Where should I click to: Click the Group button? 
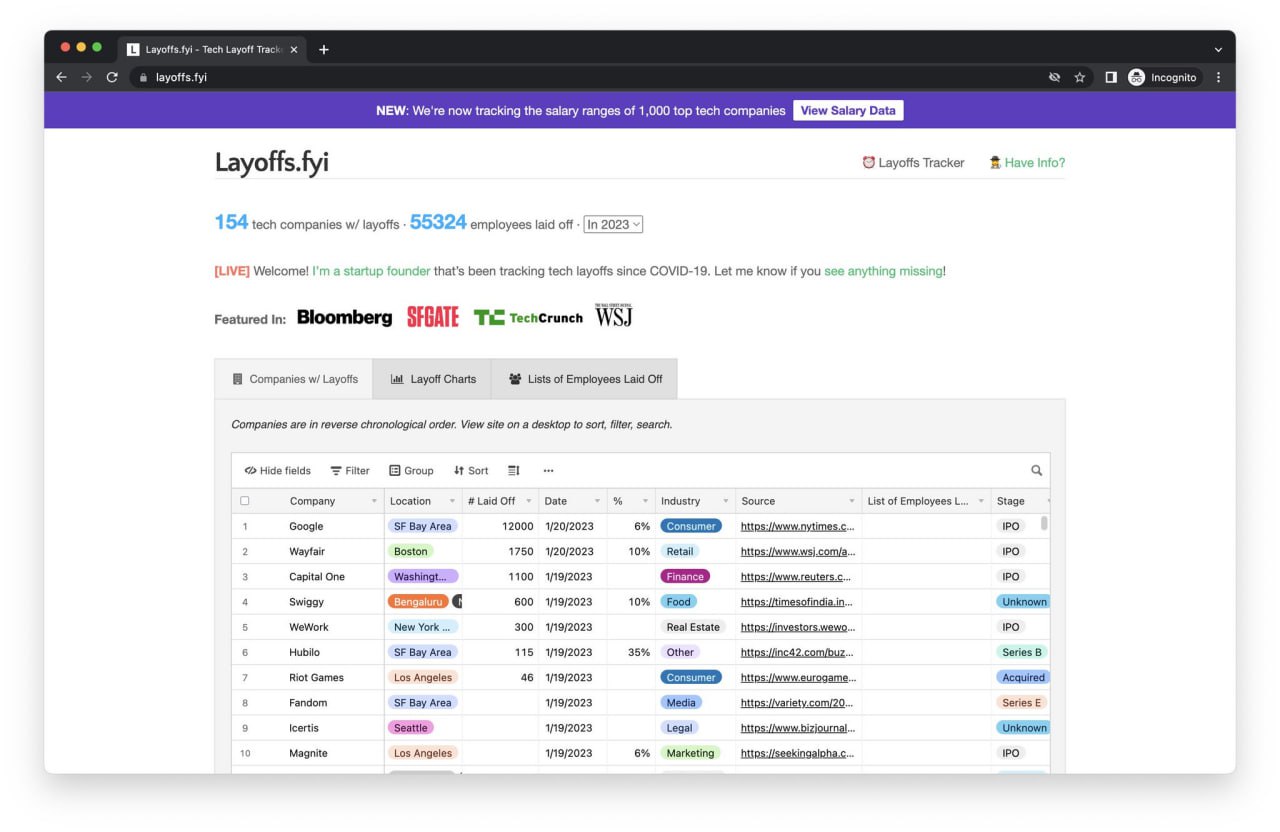pos(411,471)
